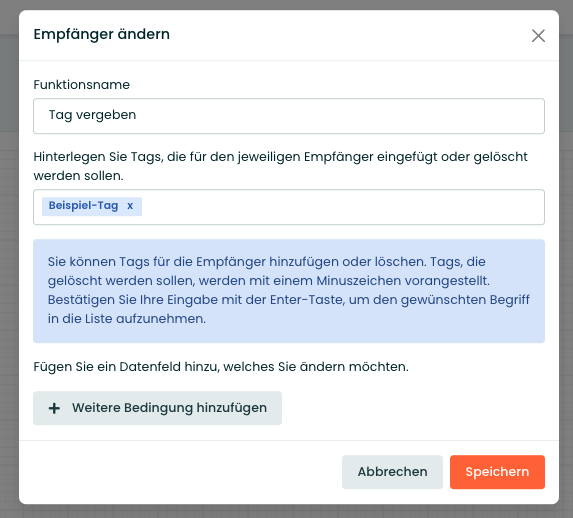
Task: Cancel changes with Abbrechen
Action: point(392,472)
